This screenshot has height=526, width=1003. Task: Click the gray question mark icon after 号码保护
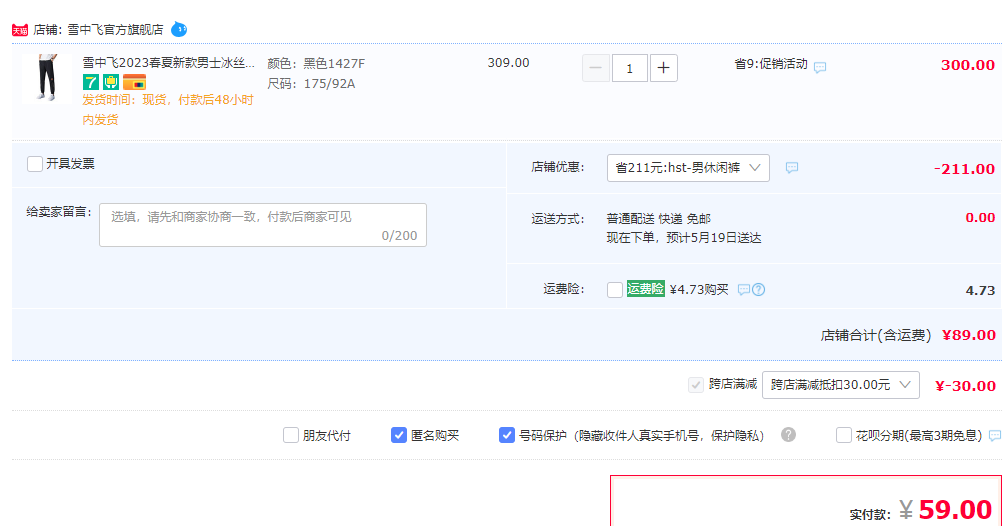(789, 435)
